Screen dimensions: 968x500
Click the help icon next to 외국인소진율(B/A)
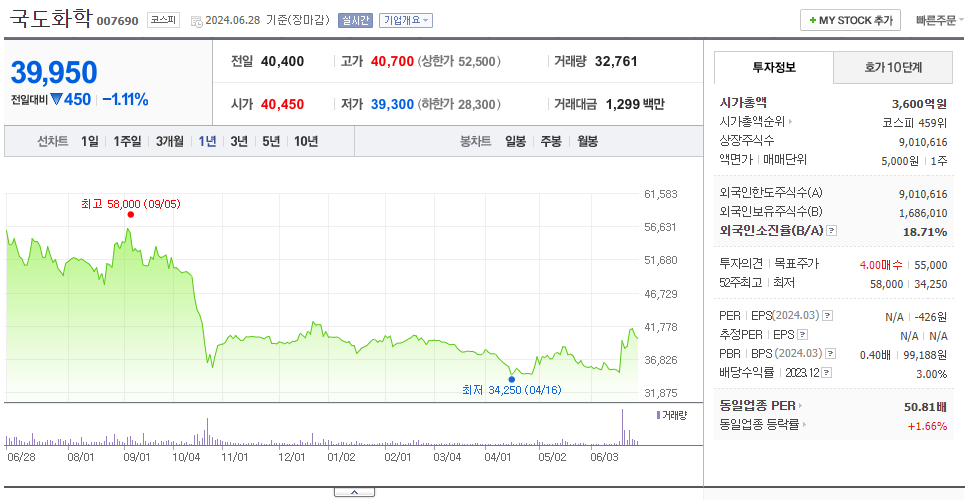point(832,231)
